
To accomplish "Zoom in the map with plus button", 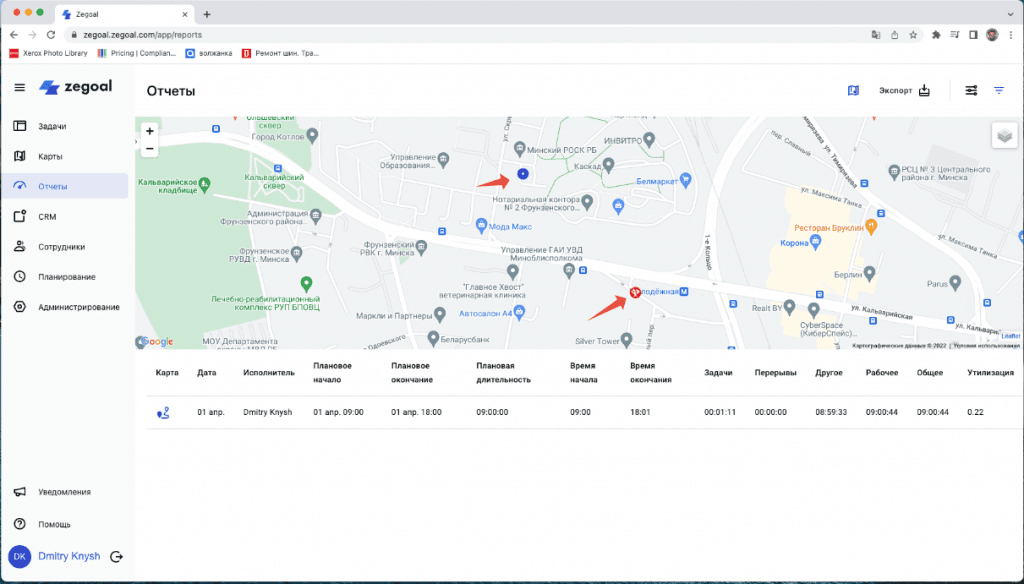I will 149,131.
